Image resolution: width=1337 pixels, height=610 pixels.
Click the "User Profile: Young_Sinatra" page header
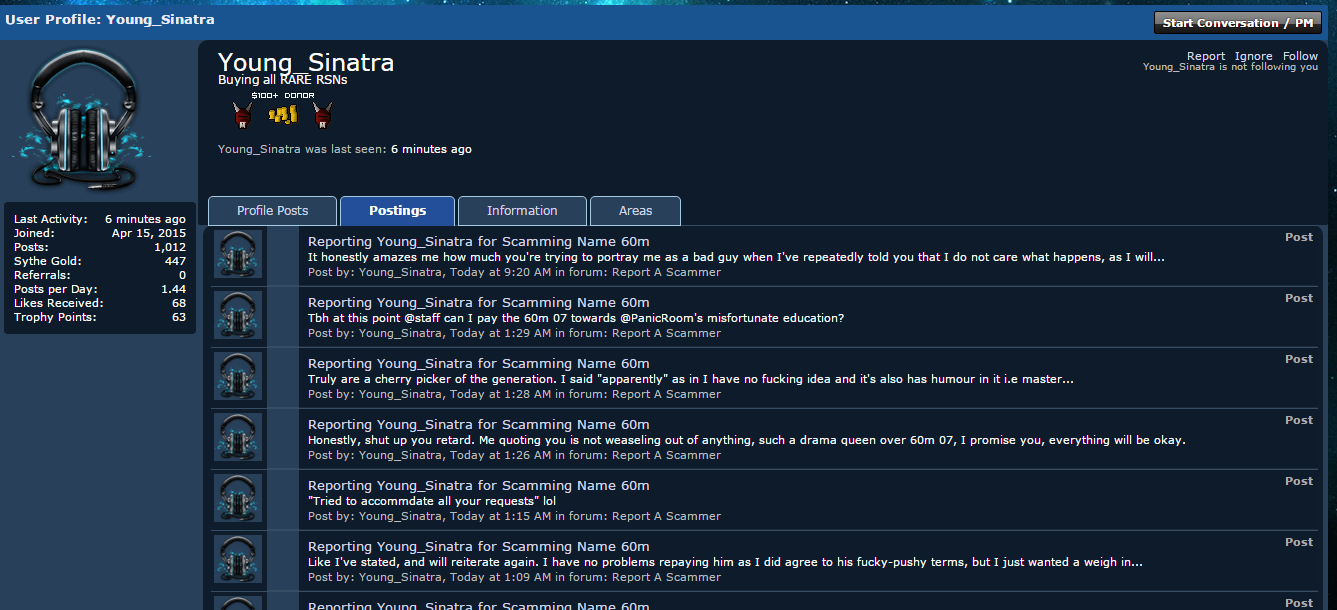click(x=110, y=19)
